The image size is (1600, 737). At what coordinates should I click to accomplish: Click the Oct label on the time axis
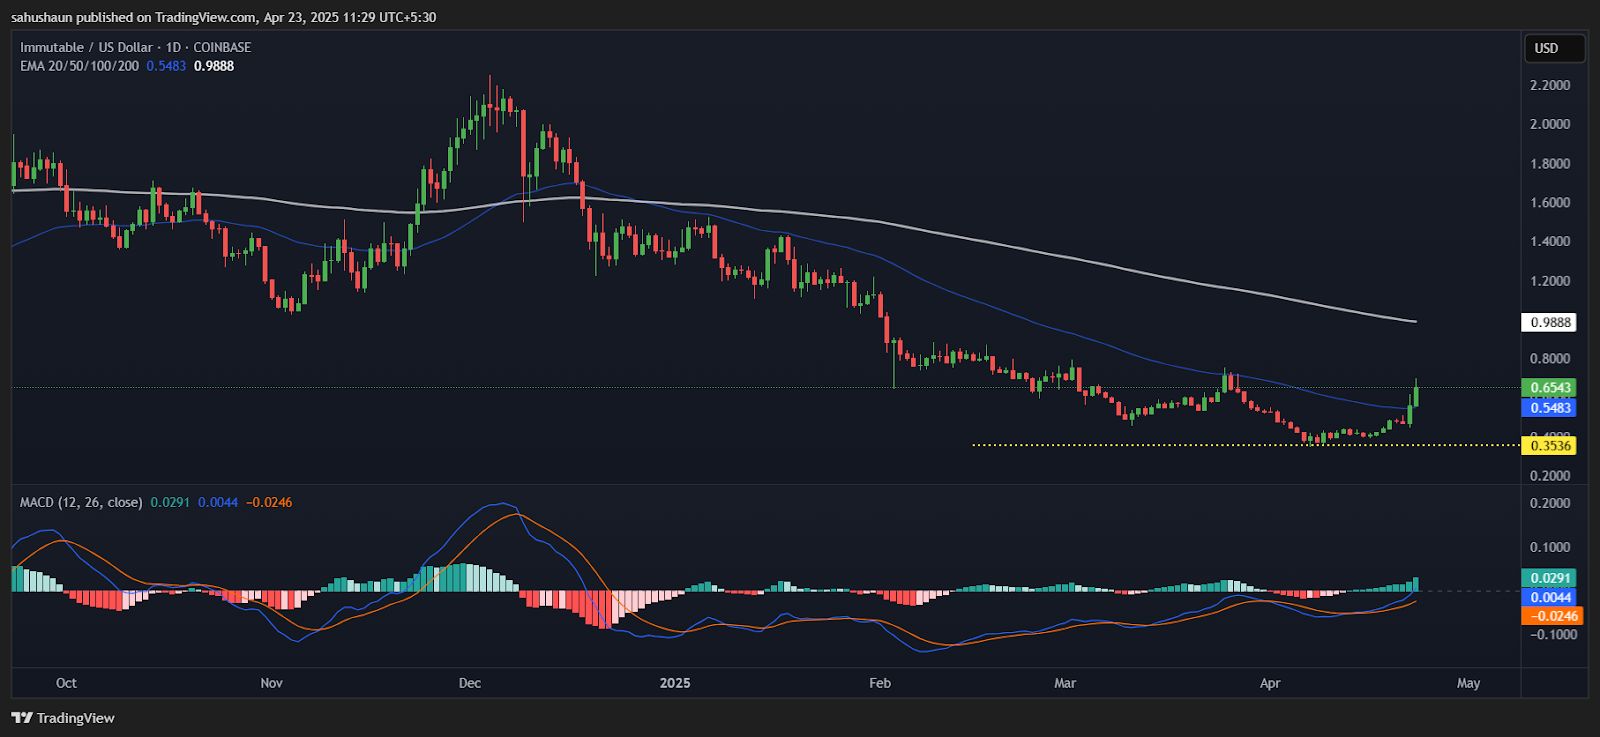66,683
